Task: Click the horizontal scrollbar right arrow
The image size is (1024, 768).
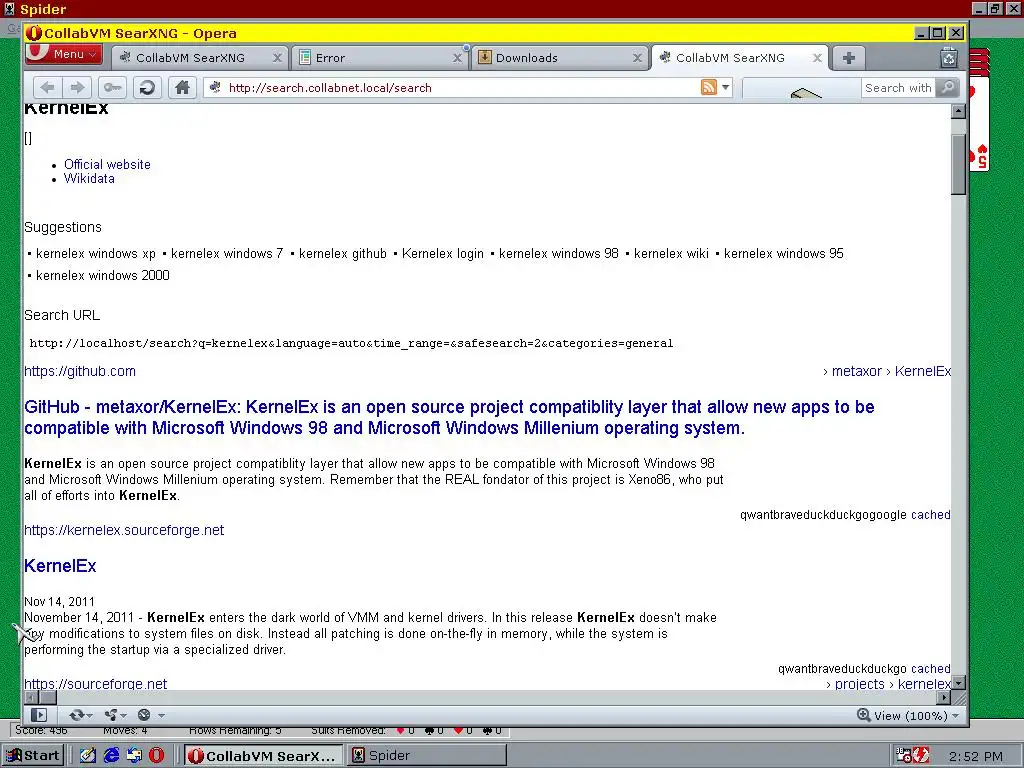Action: pyautogui.click(x=943, y=697)
